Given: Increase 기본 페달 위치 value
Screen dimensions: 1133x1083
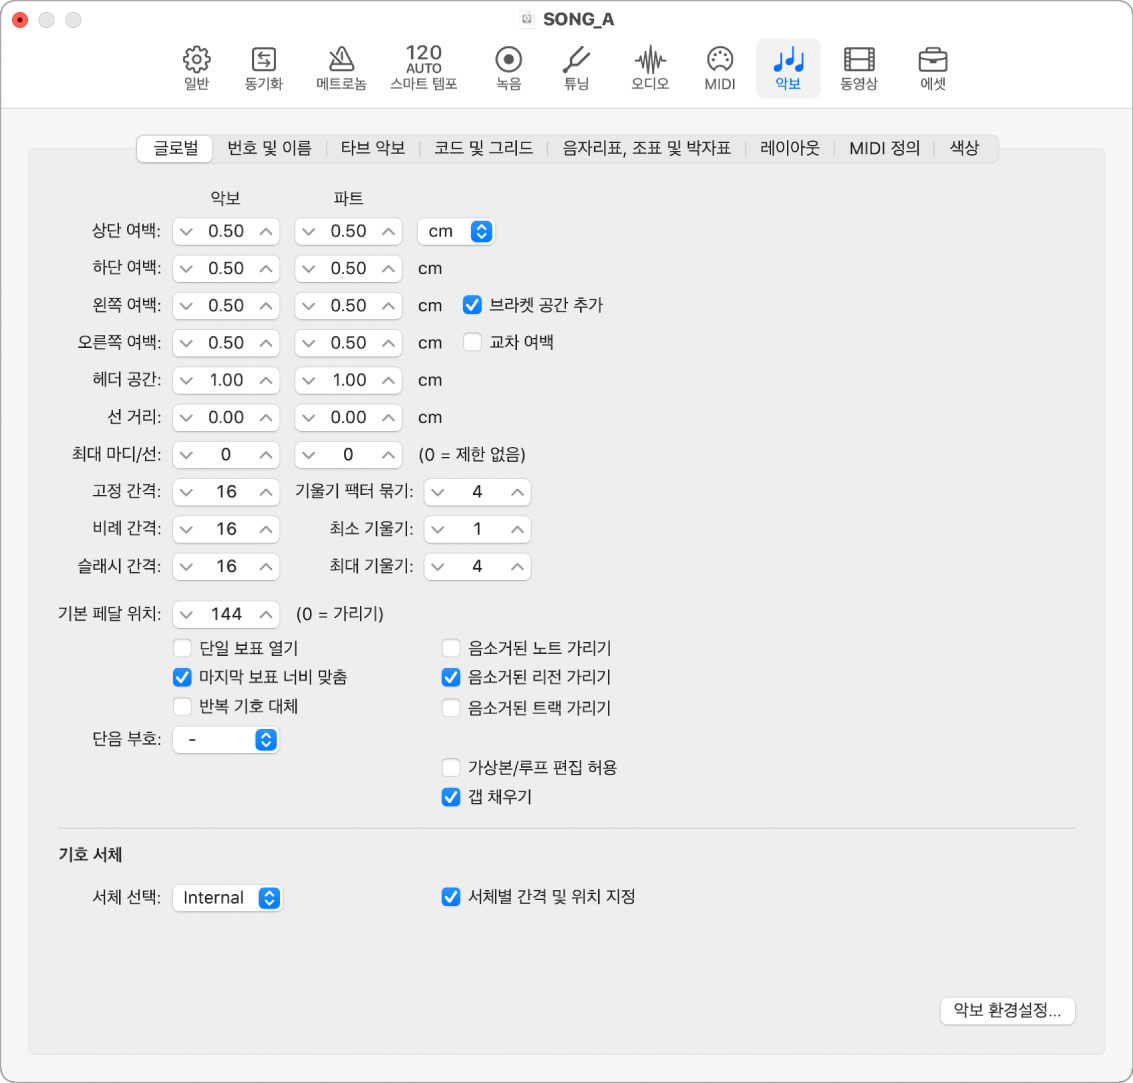Looking at the screenshot, I should click(266, 615).
